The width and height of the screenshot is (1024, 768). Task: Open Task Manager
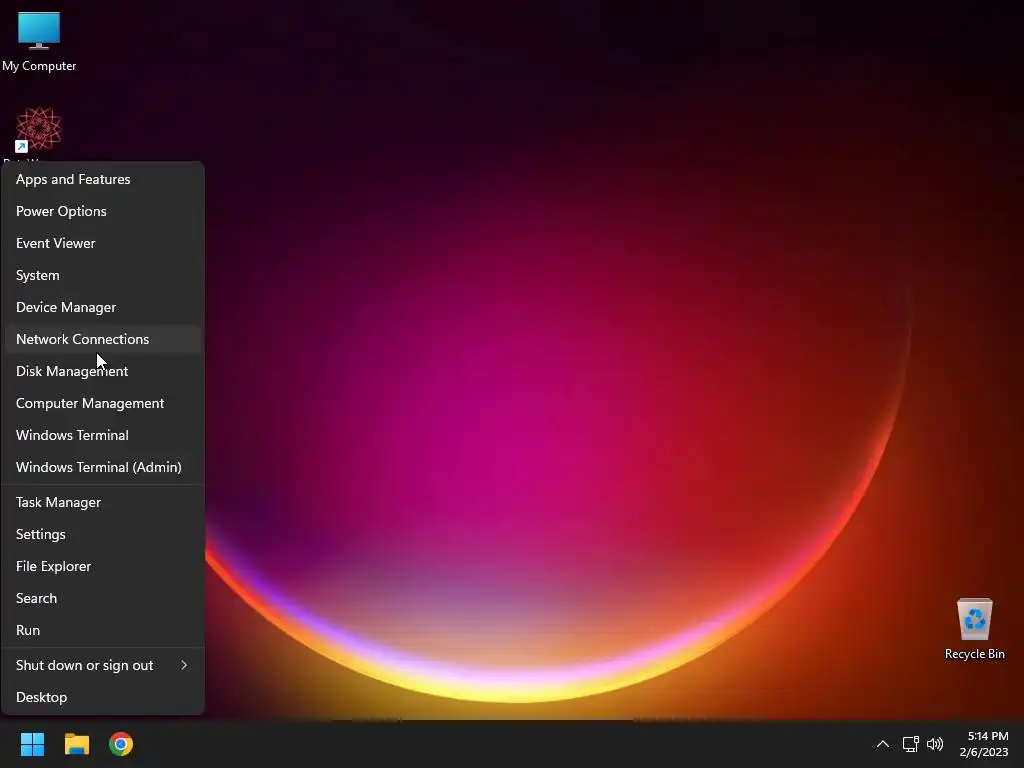click(103, 502)
